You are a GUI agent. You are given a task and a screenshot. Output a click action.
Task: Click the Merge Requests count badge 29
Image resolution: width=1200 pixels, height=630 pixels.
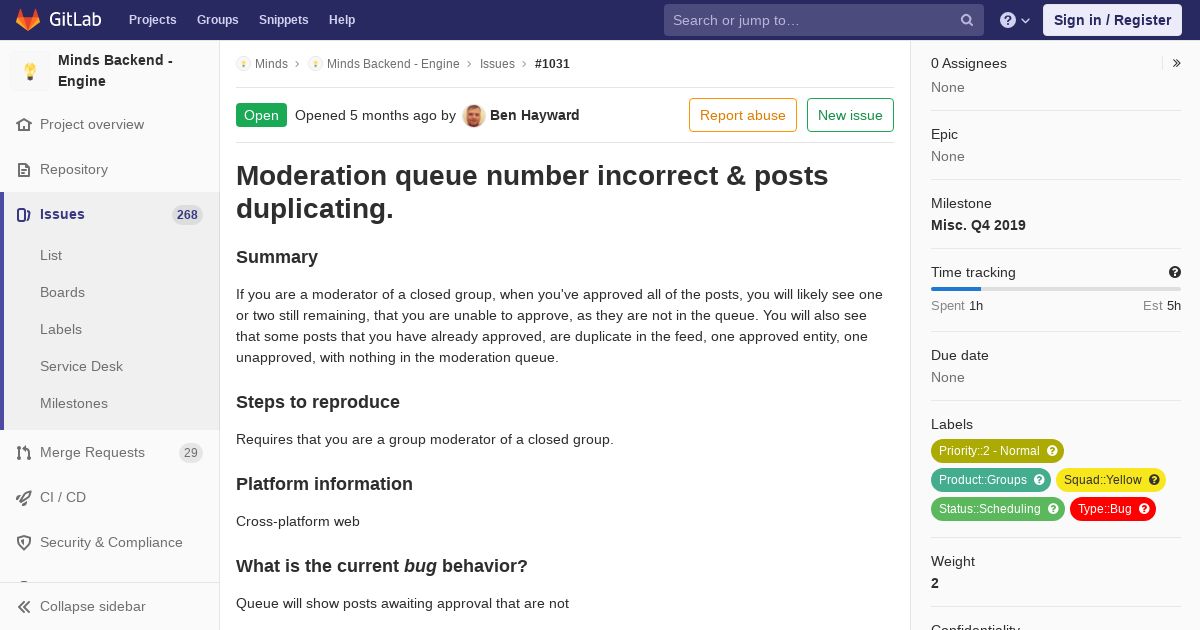click(x=191, y=453)
